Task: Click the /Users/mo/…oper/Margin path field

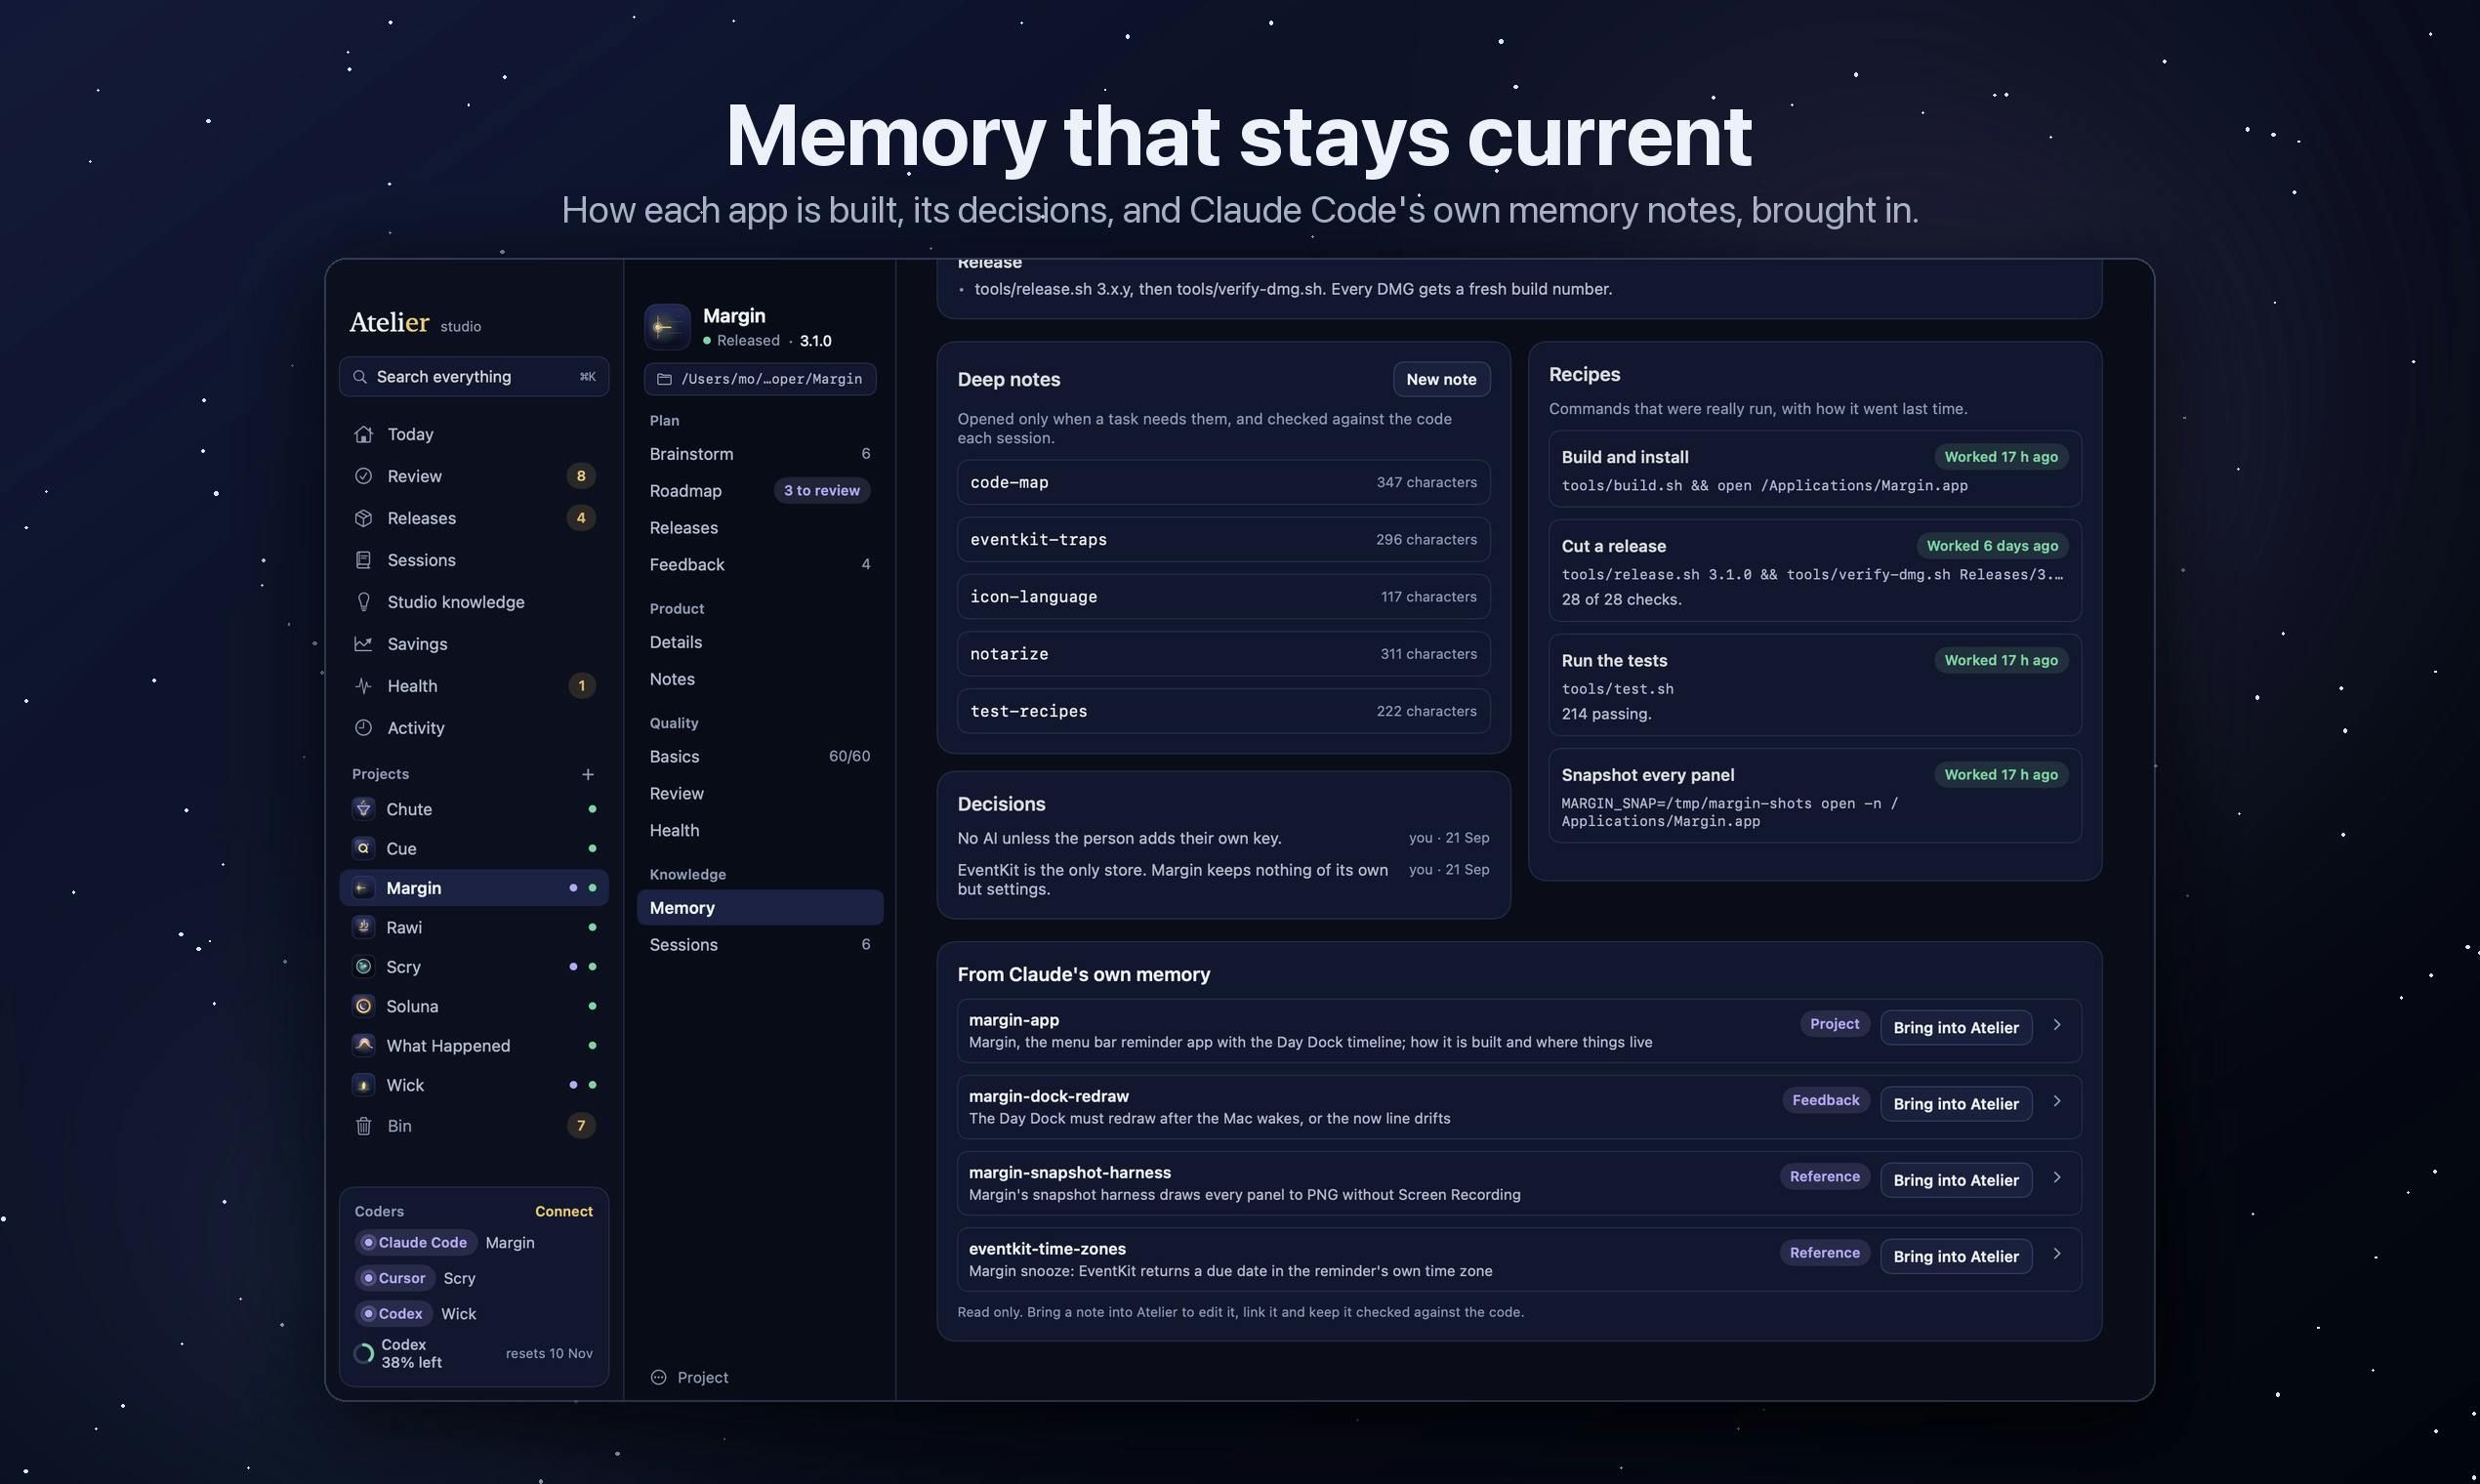Action: [760, 379]
